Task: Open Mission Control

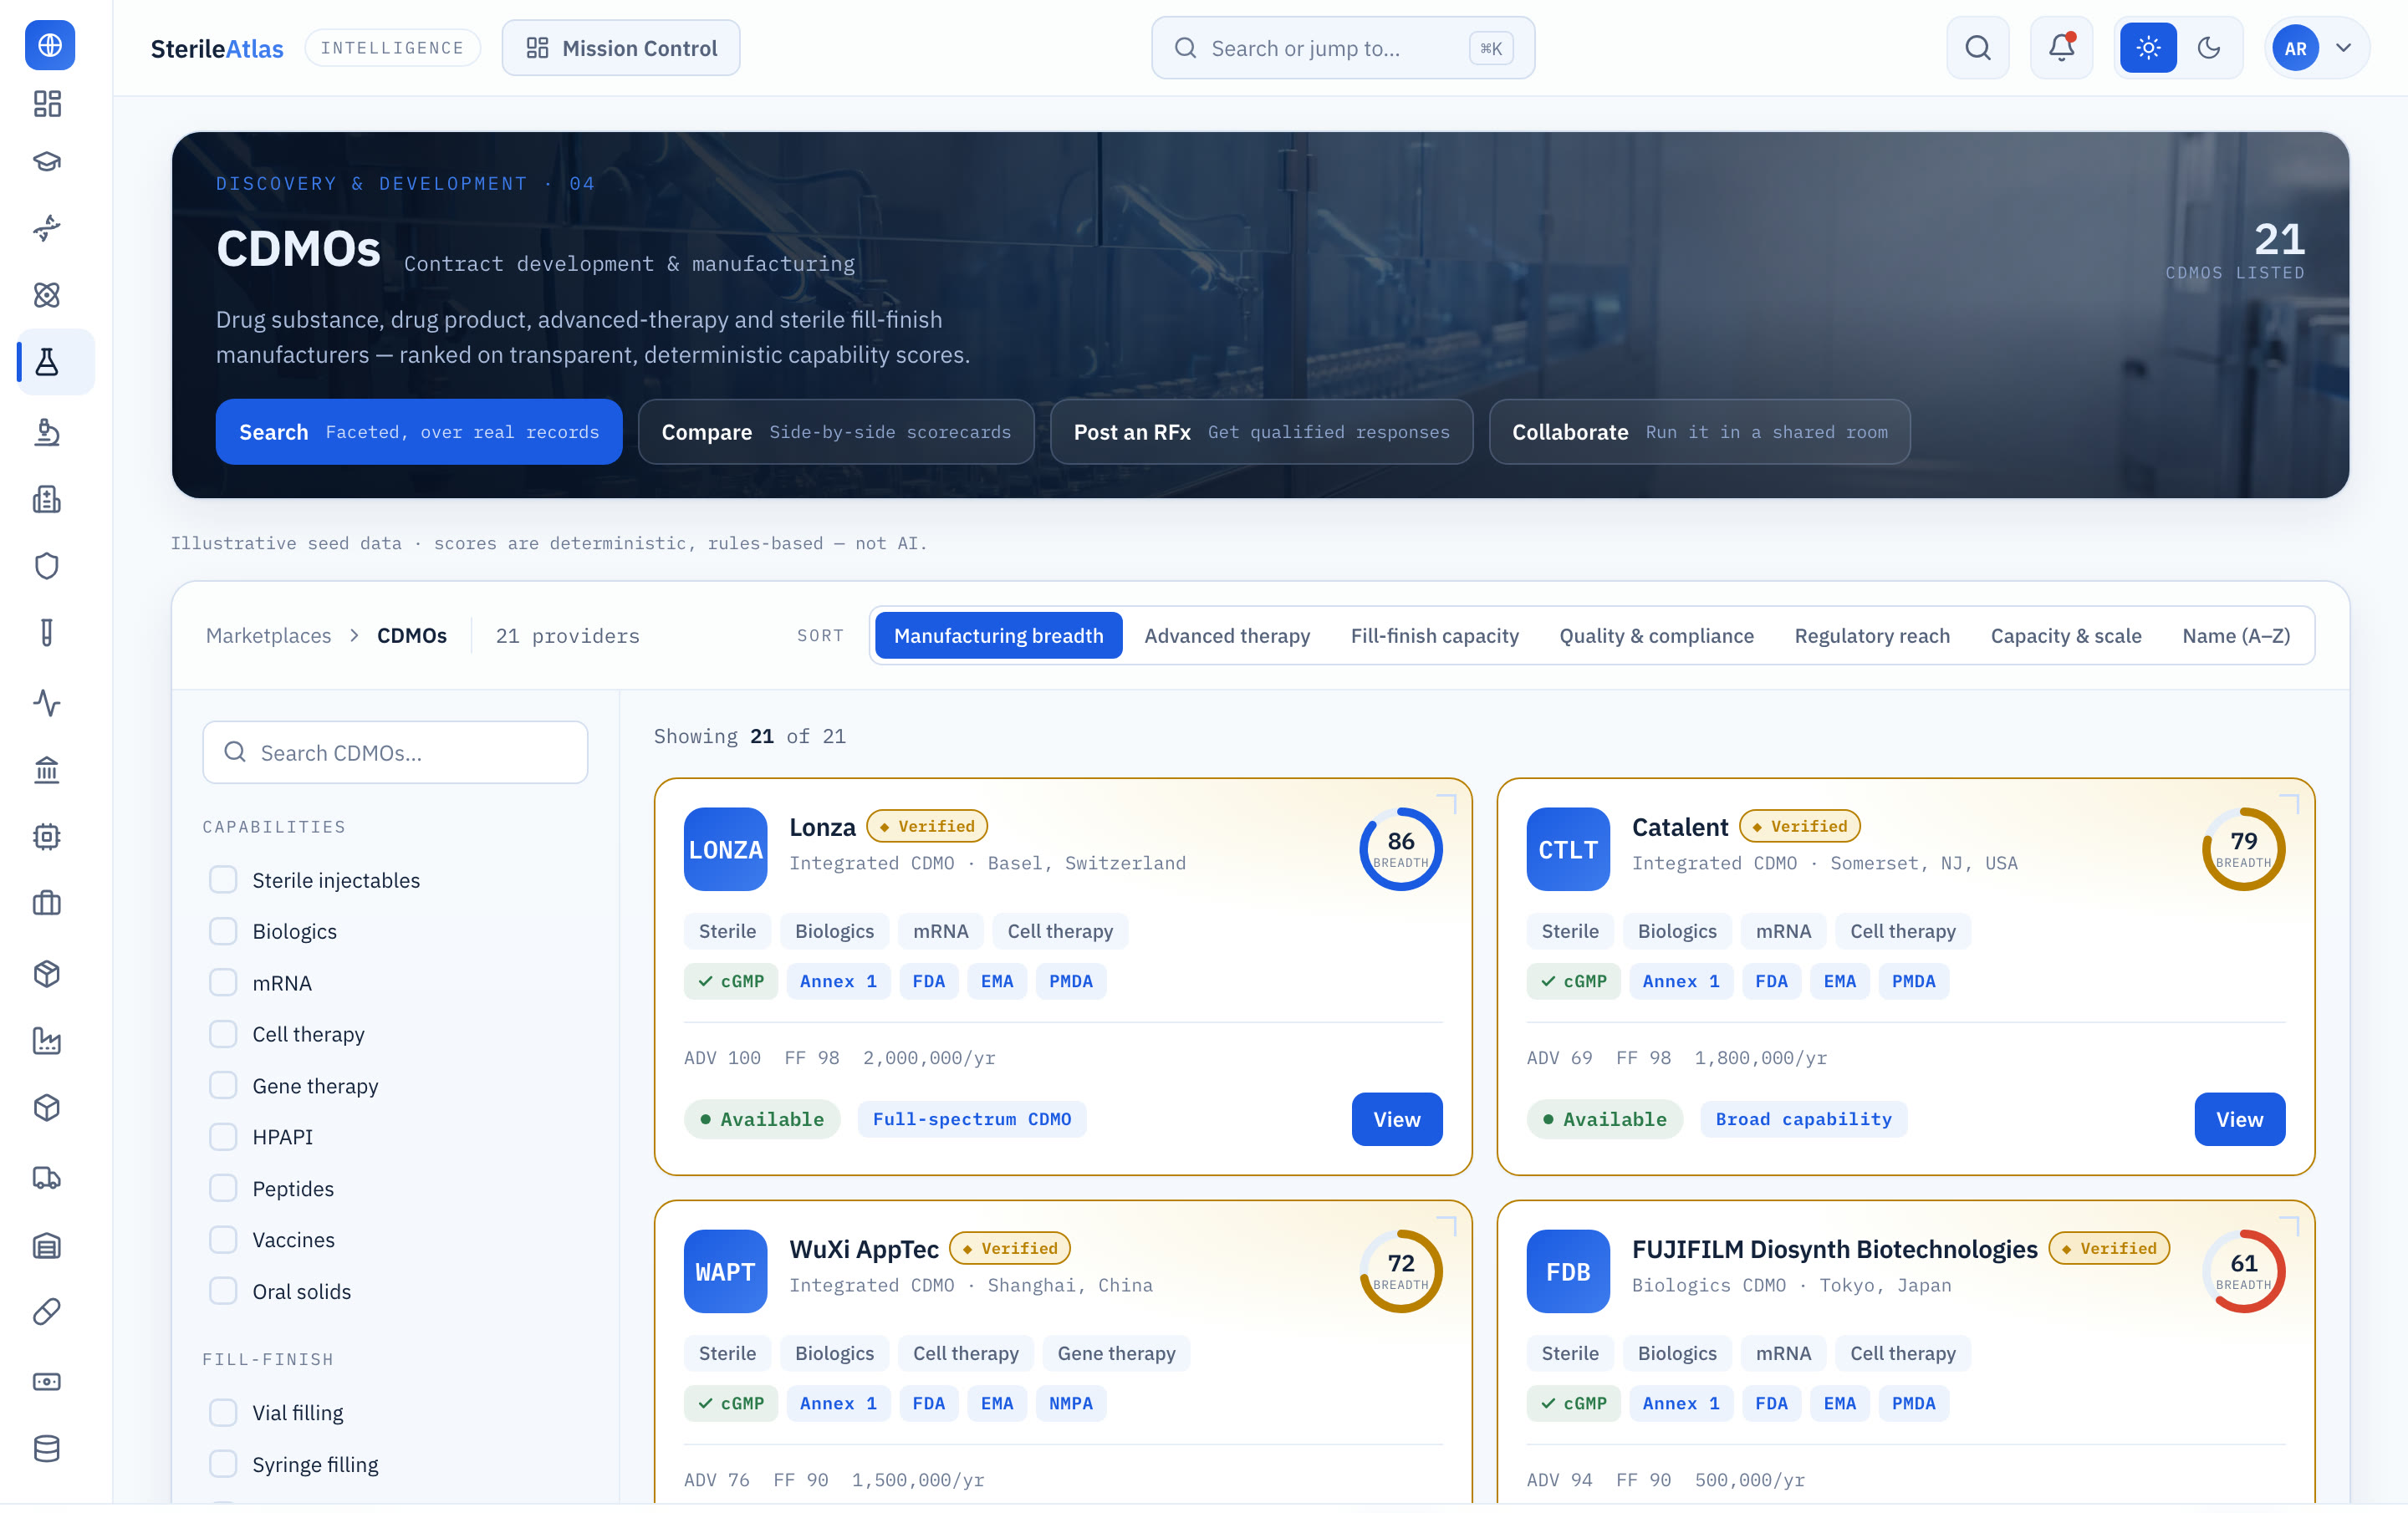Action: point(621,48)
